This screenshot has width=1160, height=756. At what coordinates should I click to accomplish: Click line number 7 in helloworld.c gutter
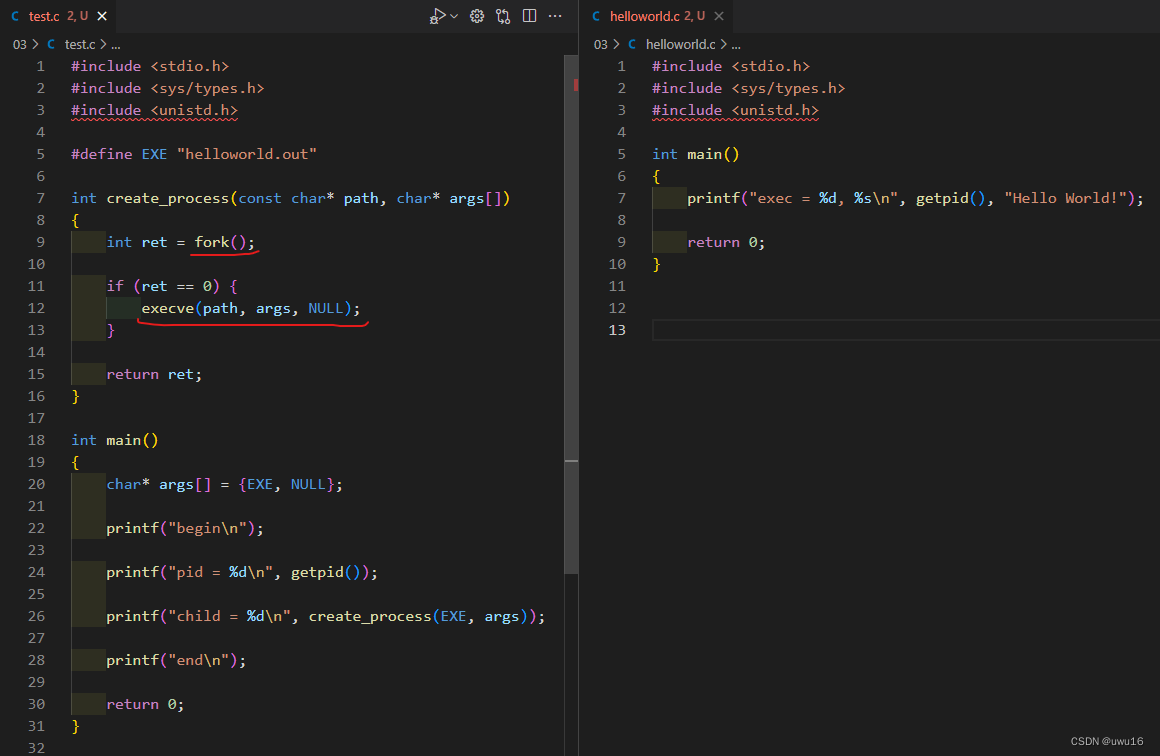[621, 198]
